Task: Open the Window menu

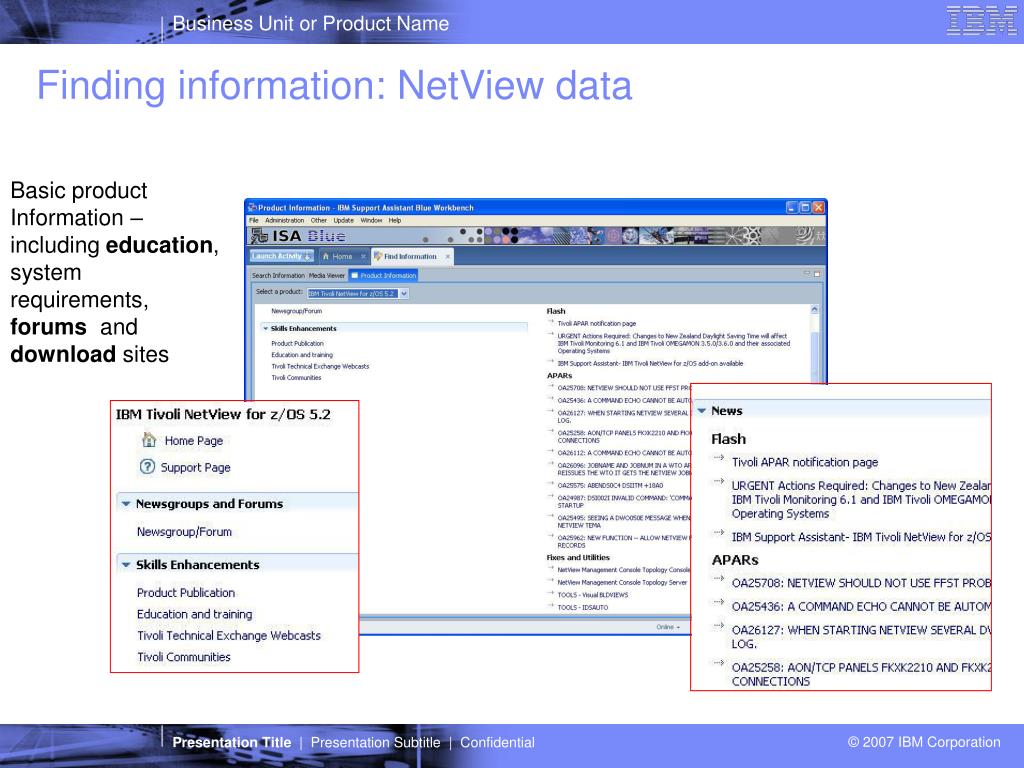Action: (x=371, y=221)
